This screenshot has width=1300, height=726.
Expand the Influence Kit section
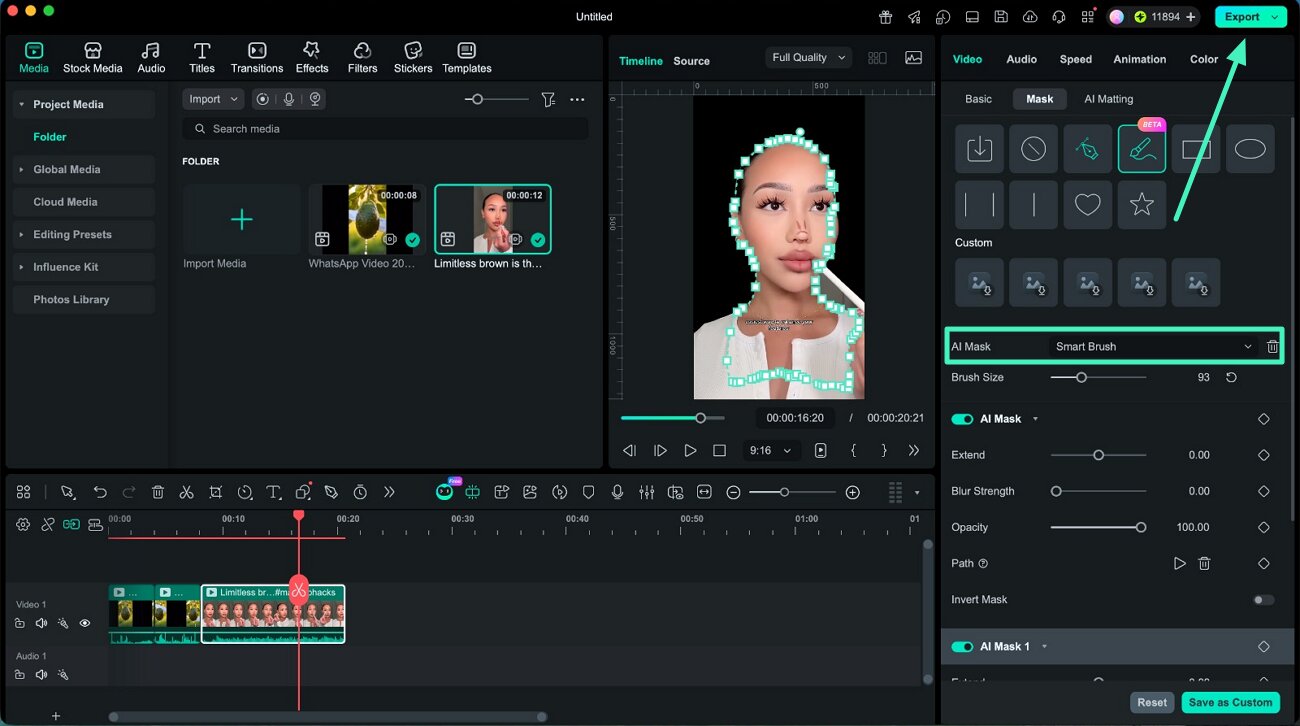[21, 267]
